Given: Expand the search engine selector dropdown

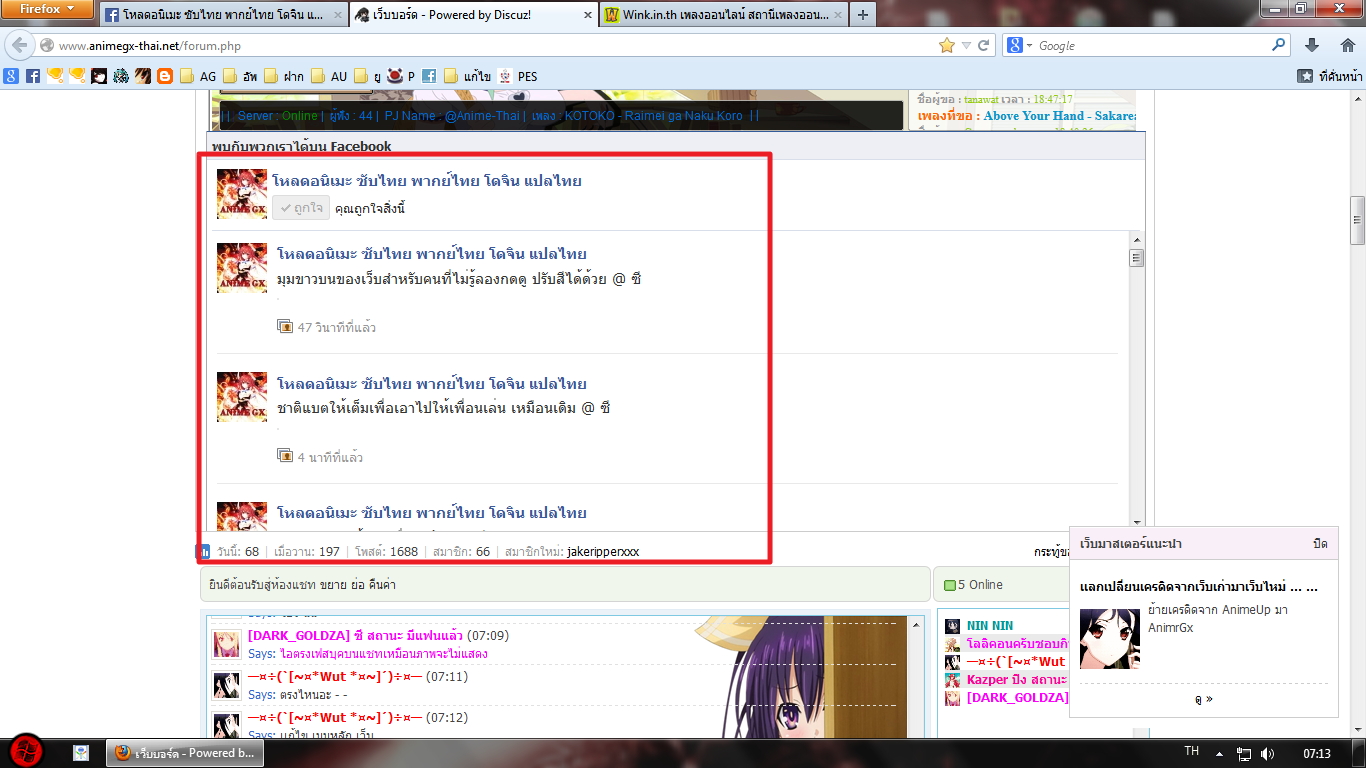Looking at the screenshot, I should [x=1019, y=46].
